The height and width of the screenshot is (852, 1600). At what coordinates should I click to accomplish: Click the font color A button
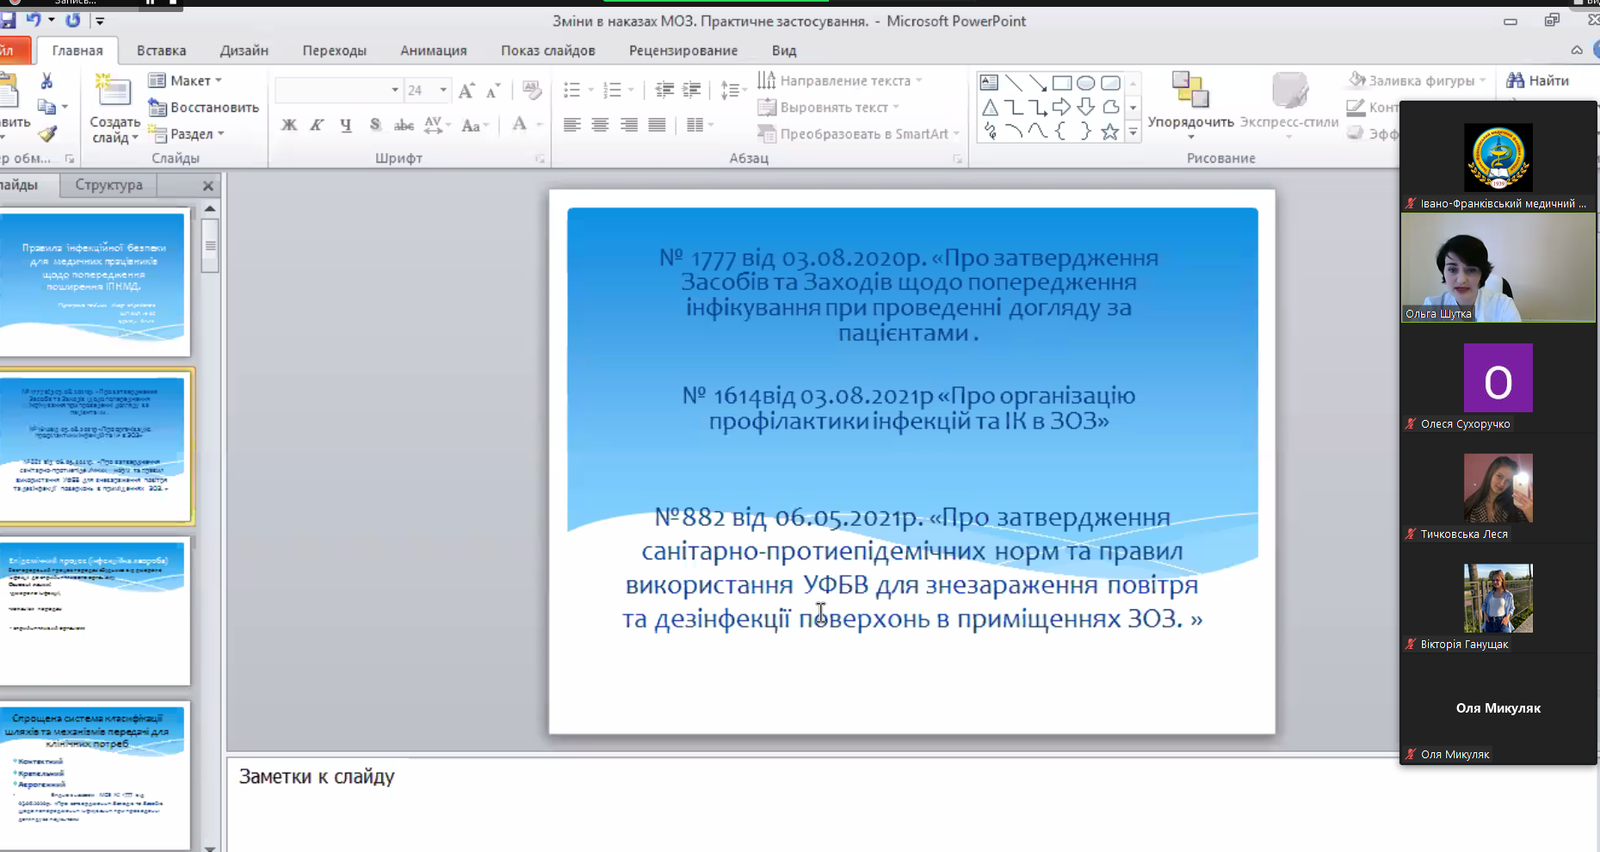click(519, 125)
